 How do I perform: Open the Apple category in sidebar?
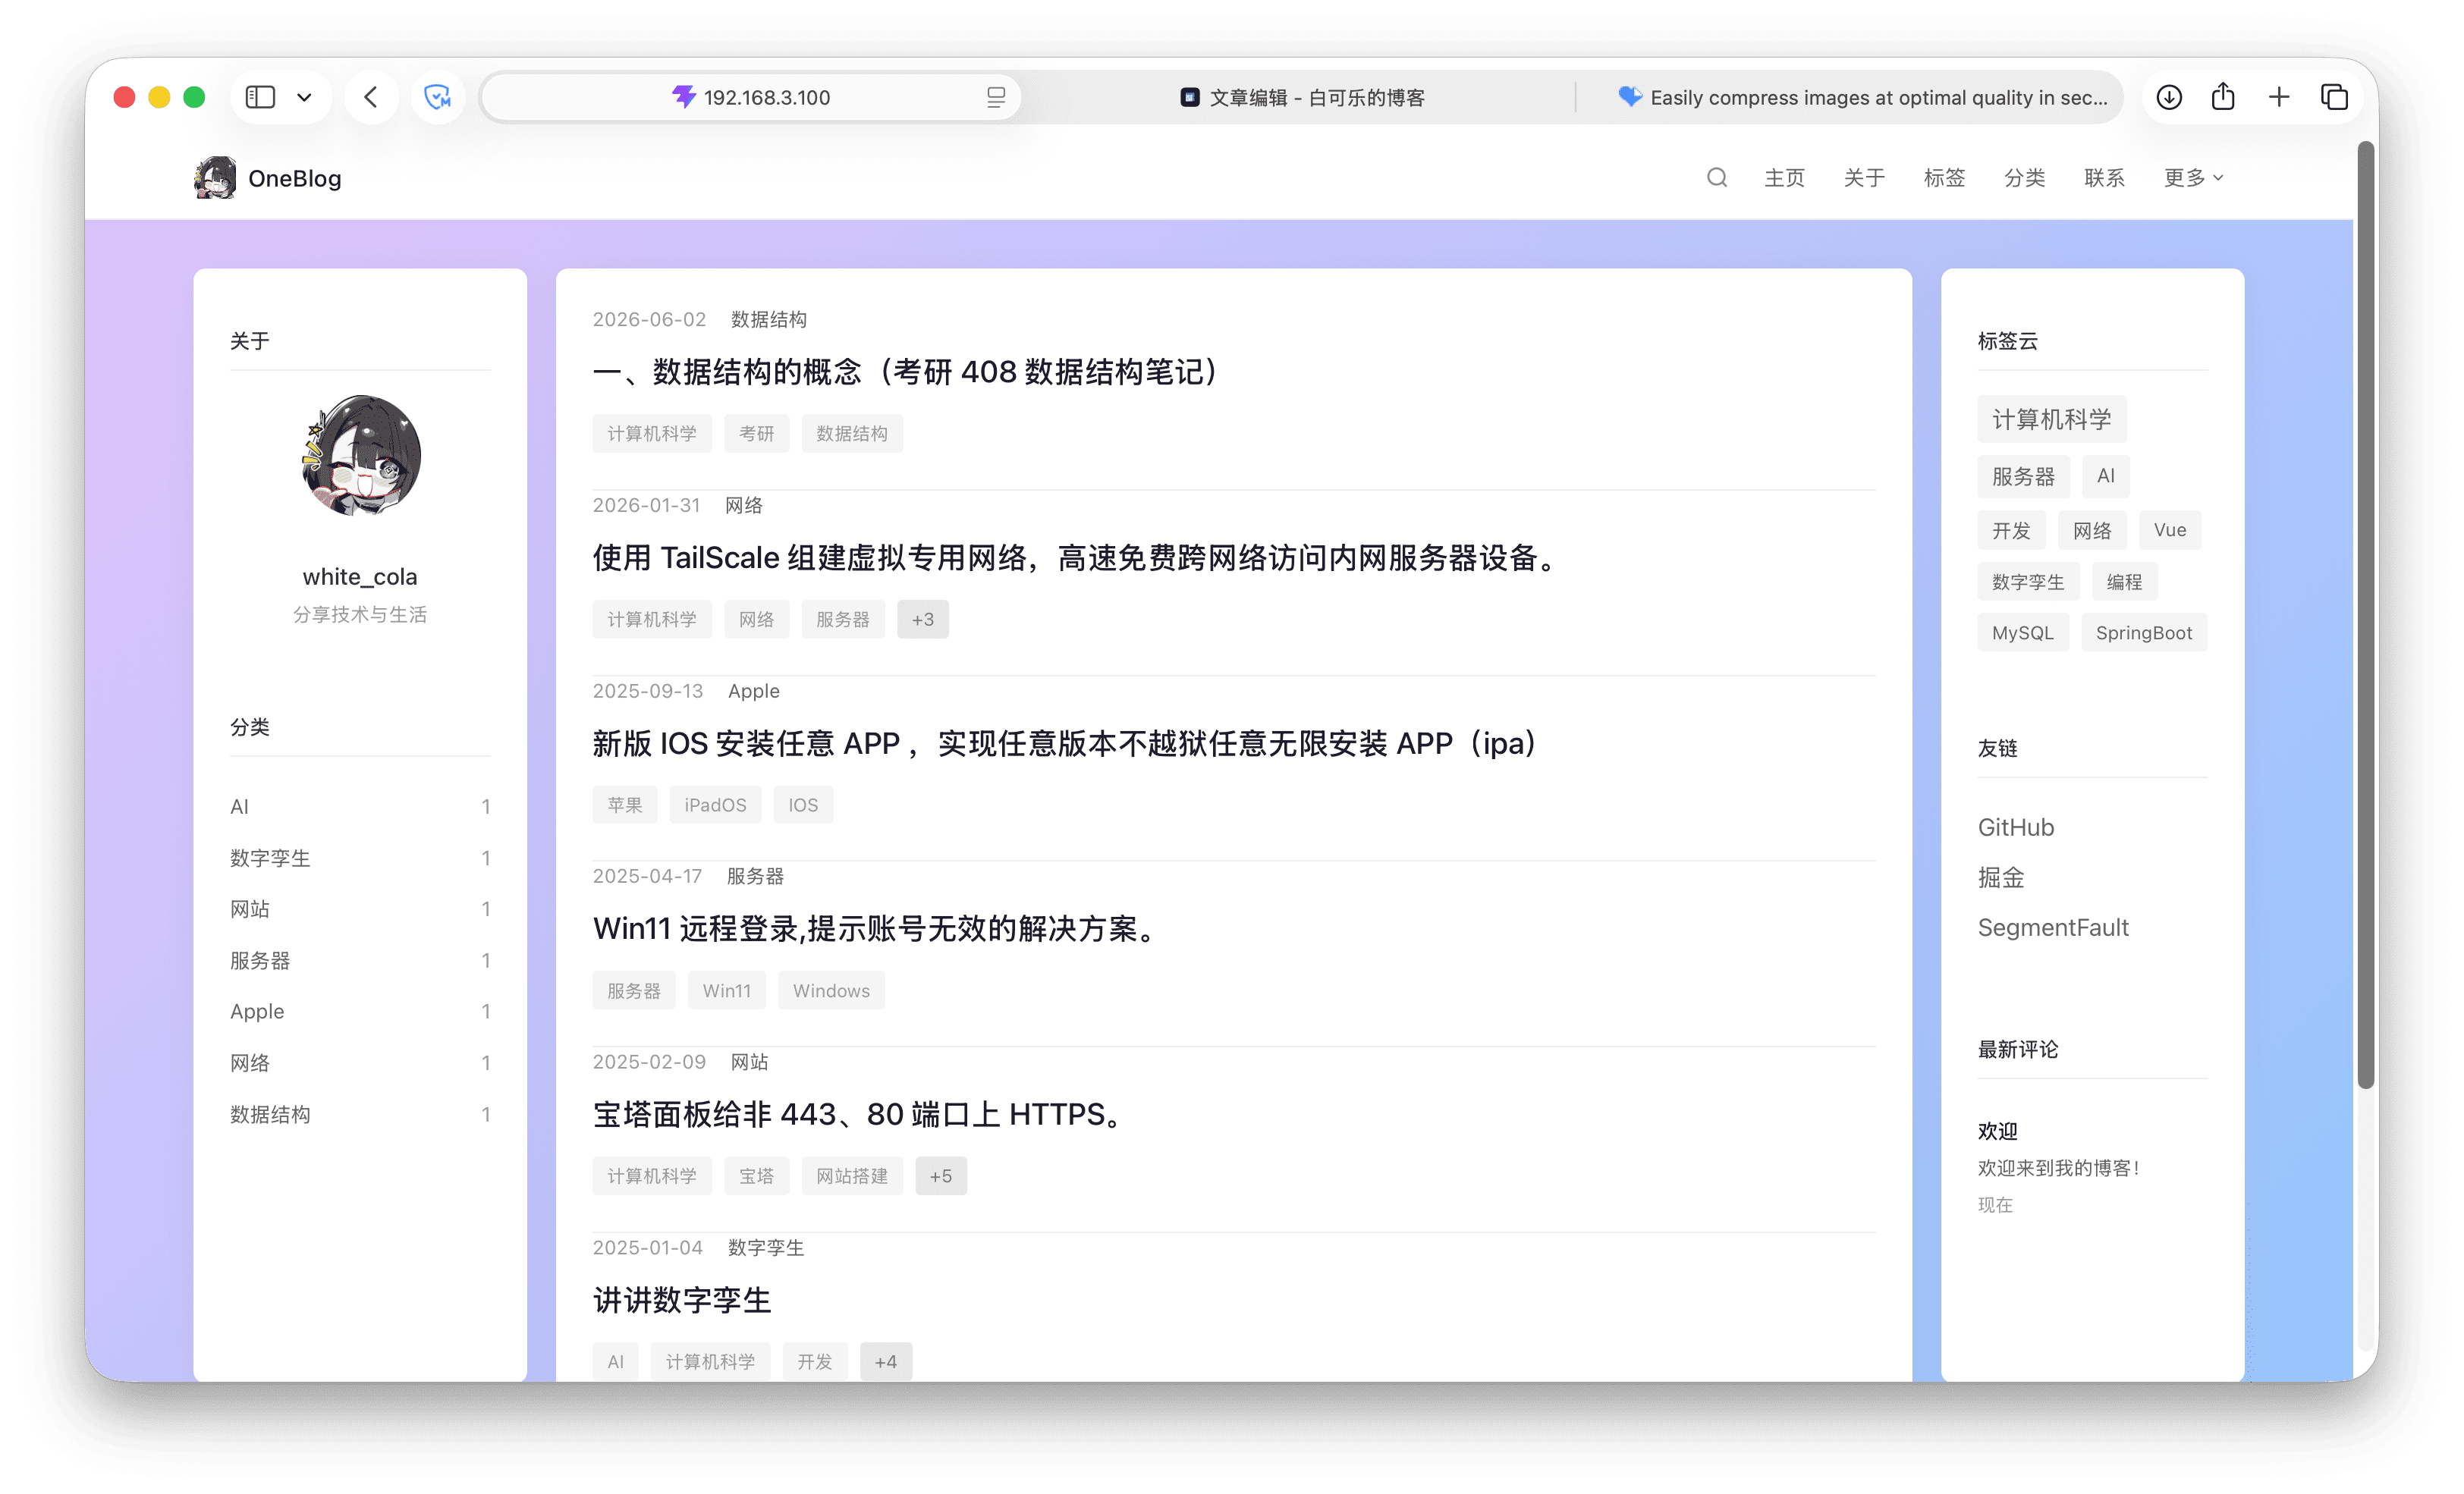360,1012
